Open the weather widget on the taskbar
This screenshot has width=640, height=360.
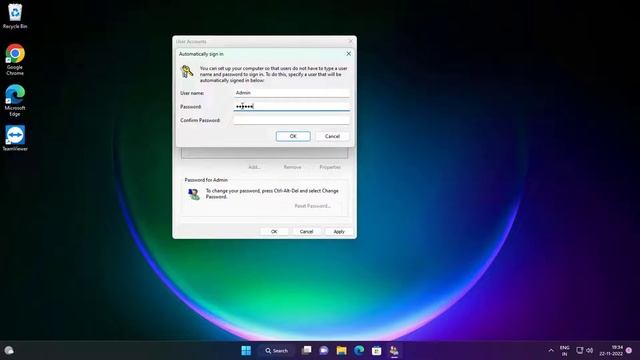(9, 351)
